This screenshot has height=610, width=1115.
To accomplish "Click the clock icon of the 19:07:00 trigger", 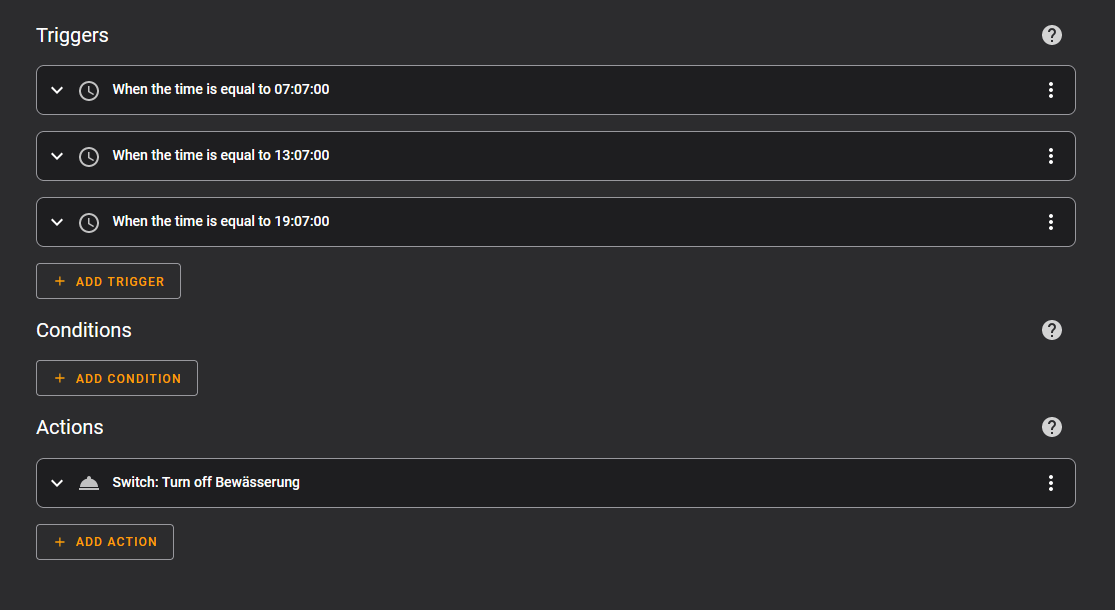I will click(89, 223).
